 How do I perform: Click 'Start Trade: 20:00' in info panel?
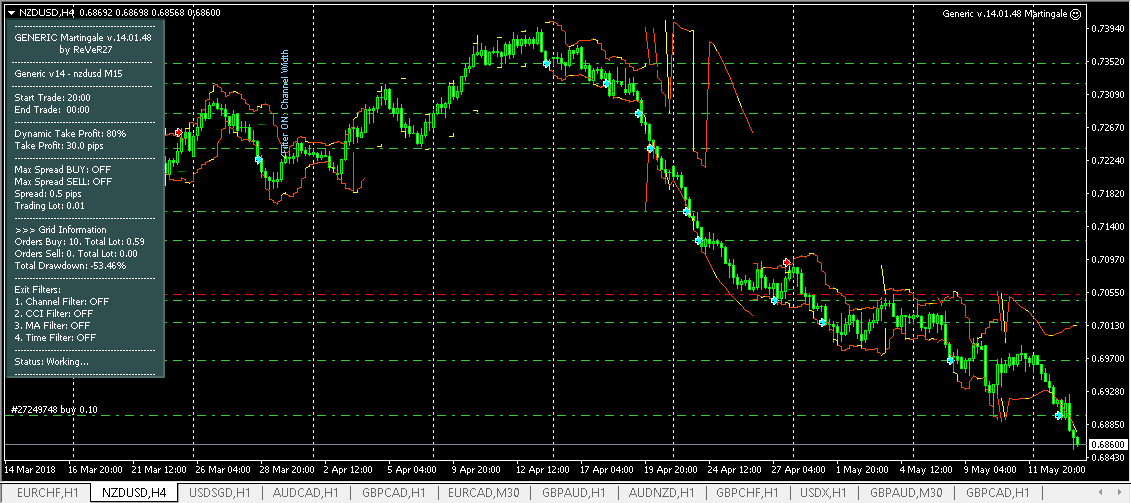[x=52, y=97]
